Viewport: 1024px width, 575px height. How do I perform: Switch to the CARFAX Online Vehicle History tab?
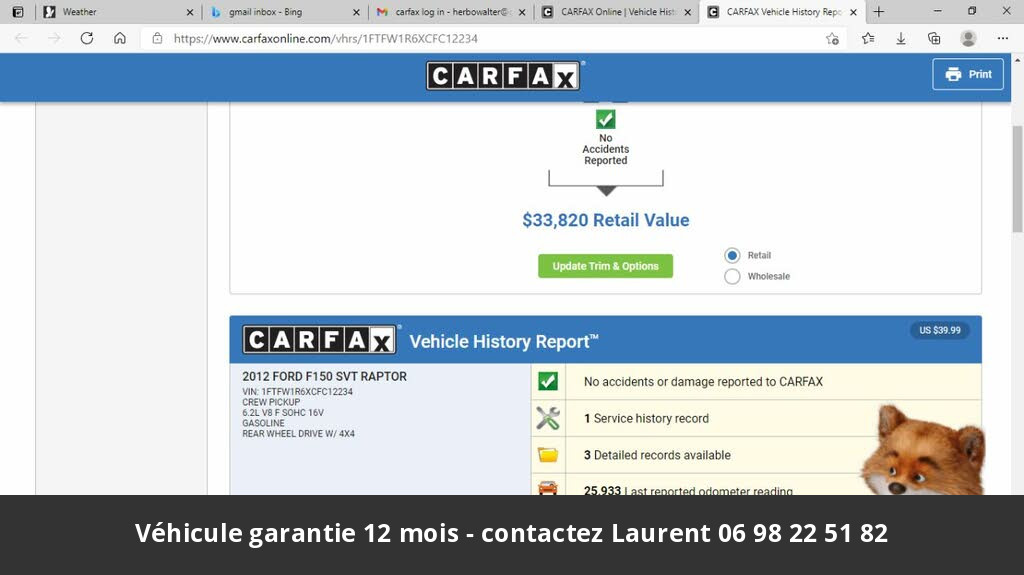616,12
